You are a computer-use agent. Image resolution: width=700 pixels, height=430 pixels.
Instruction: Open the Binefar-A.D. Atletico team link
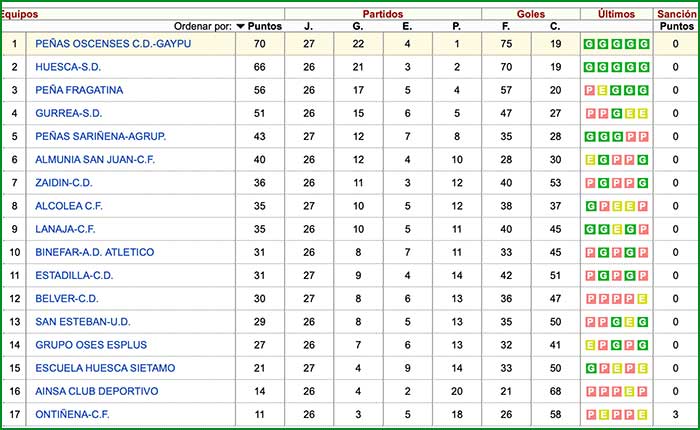[x=94, y=252]
